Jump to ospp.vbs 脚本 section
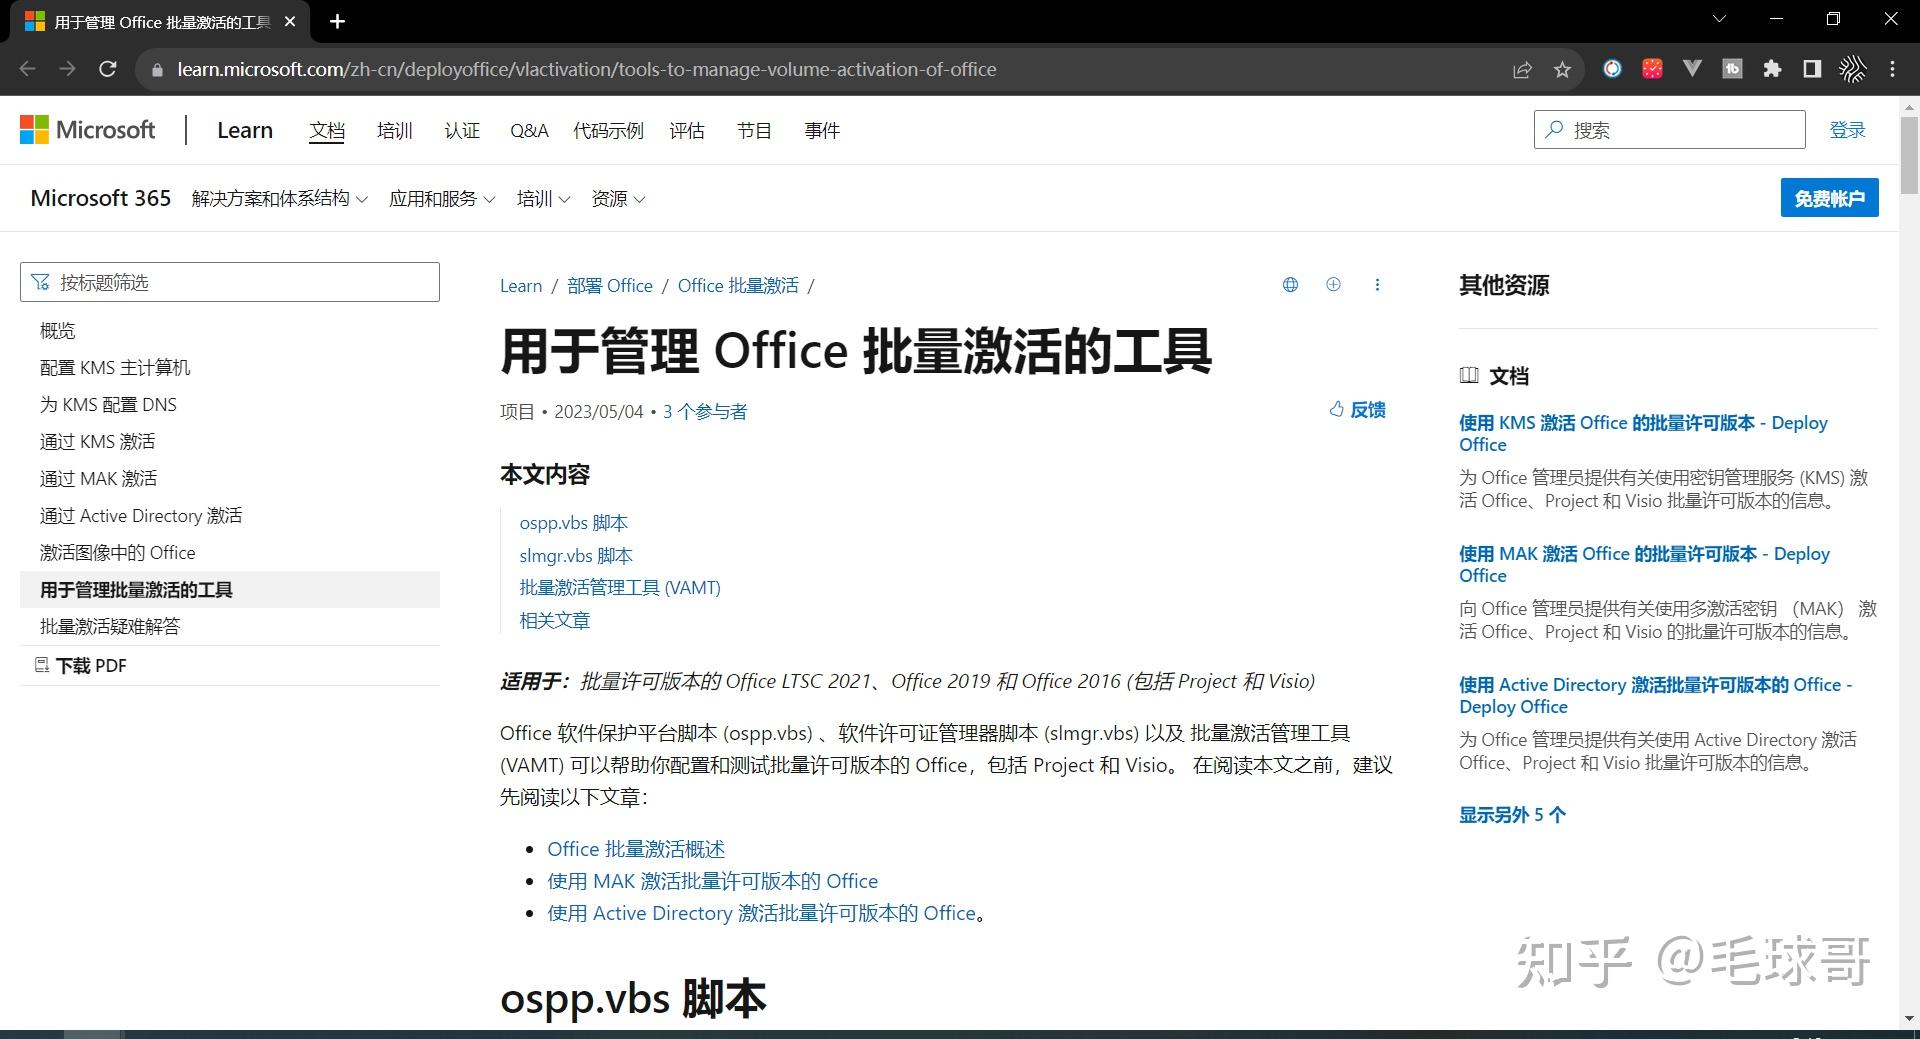Image resolution: width=1920 pixels, height=1039 pixels. point(574,523)
